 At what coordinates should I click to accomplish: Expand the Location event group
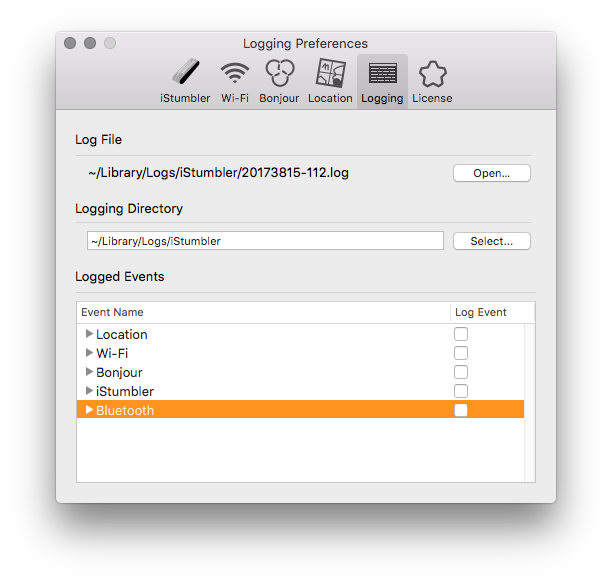pyautogui.click(x=89, y=334)
